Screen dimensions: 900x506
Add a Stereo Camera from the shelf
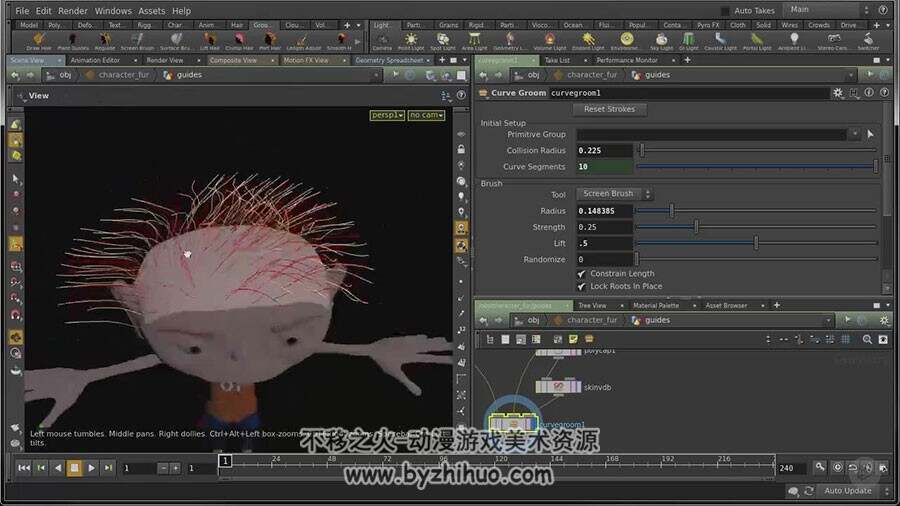tap(833, 41)
